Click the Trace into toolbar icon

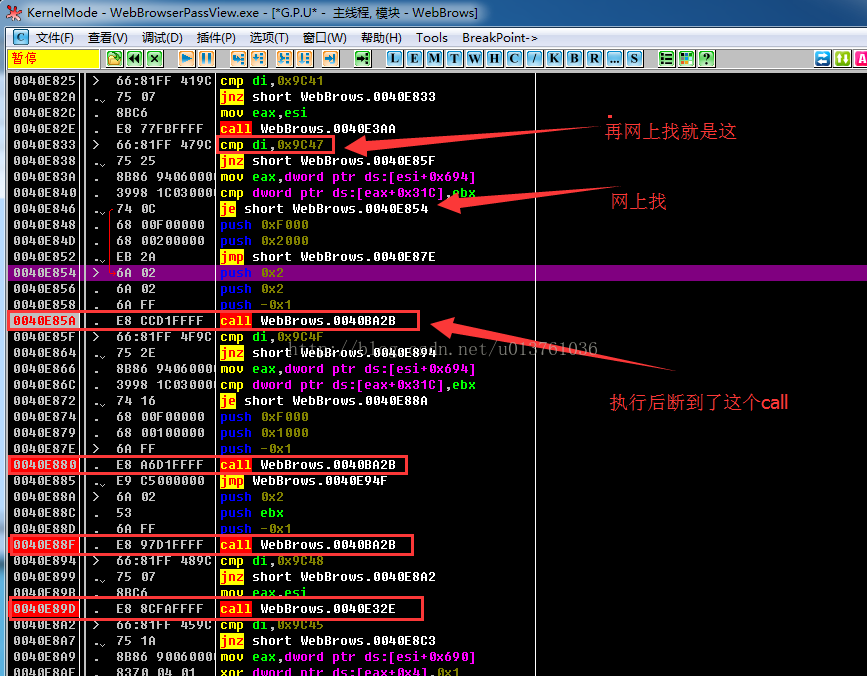tap(284, 59)
